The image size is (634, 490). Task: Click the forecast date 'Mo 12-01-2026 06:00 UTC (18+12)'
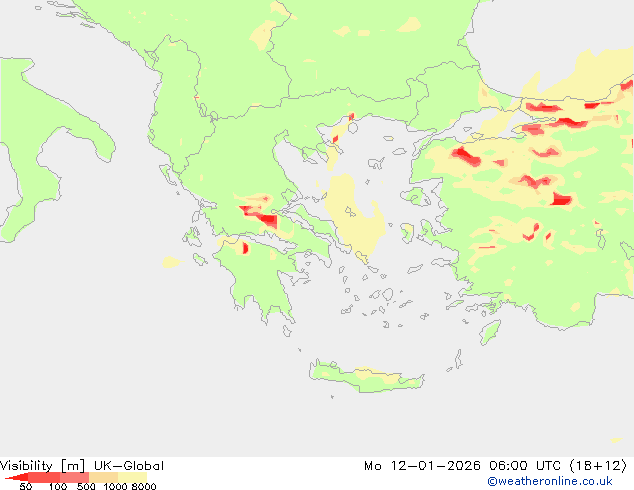495,466
